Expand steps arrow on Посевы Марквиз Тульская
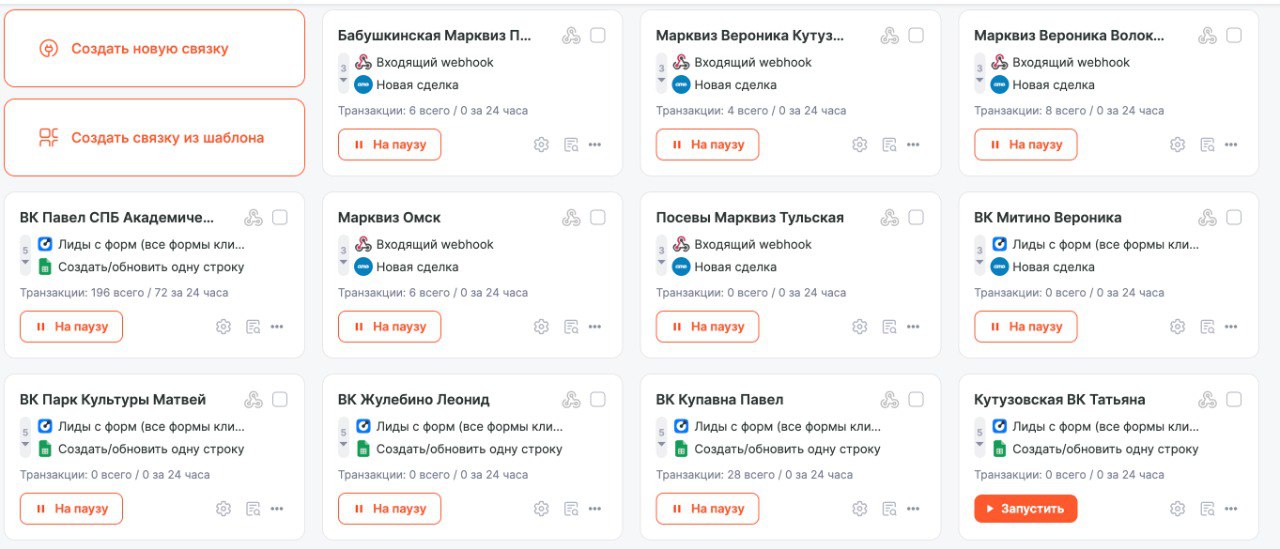 [662, 263]
